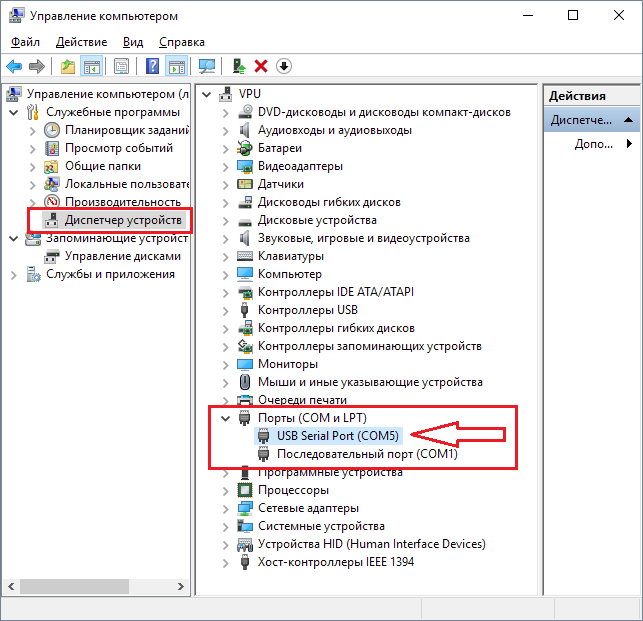Click the Disable device down-arrow icon
This screenshot has height=621, width=643.
[x=284, y=66]
